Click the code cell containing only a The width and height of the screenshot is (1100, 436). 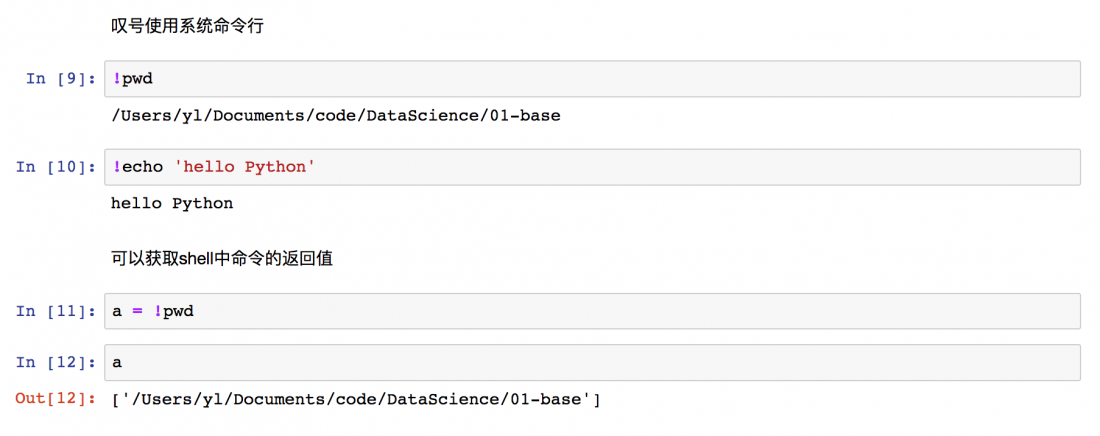coord(592,363)
